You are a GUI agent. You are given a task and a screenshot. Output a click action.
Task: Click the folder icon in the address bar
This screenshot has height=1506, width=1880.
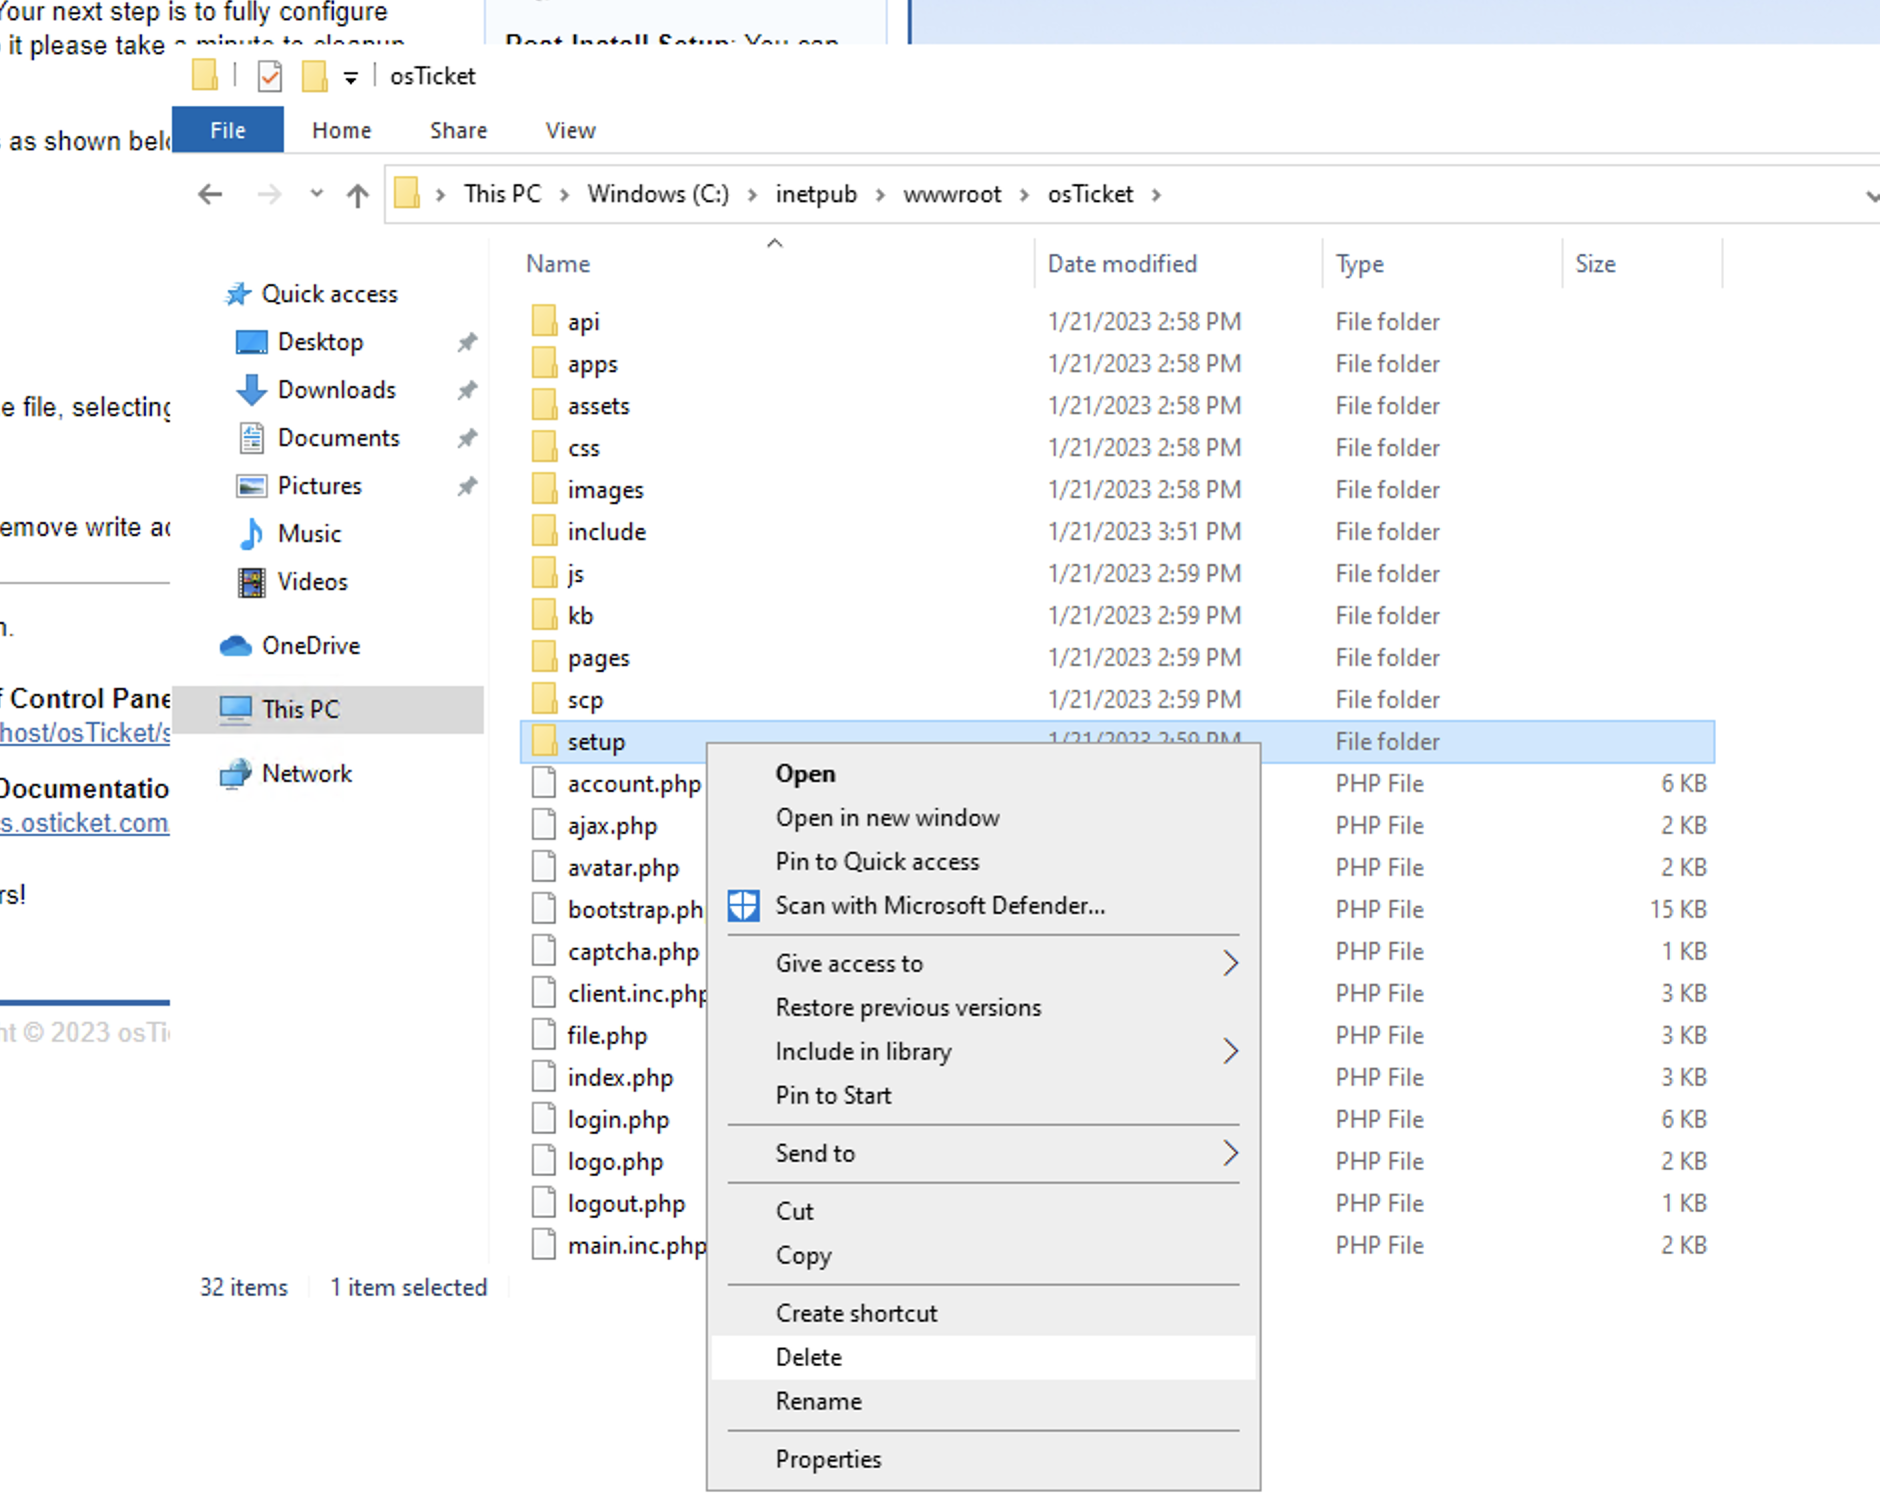point(407,193)
